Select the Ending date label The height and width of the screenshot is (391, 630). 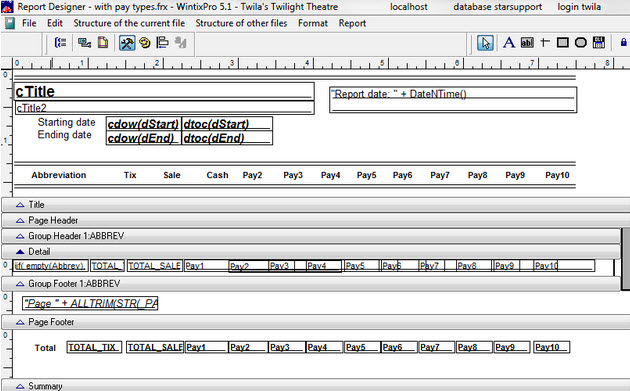tap(64, 135)
